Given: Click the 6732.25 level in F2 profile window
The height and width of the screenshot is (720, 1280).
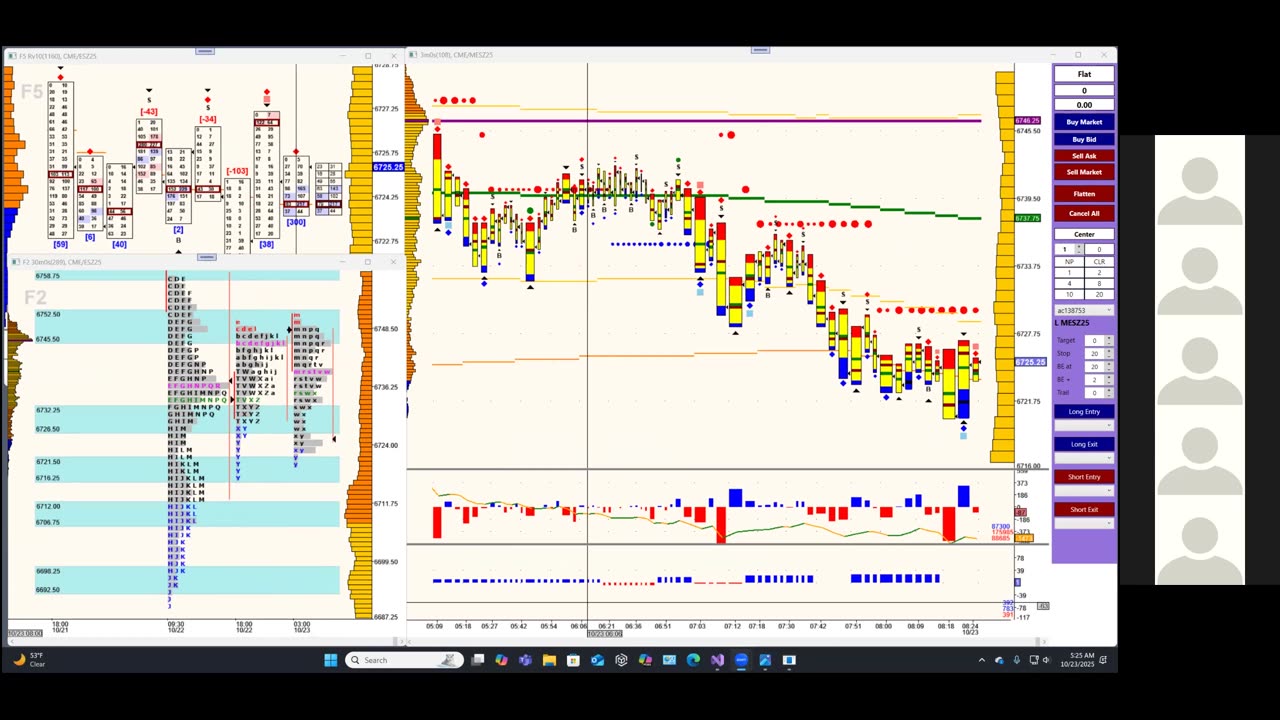Looking at the screenshot, I should [48, 410].
